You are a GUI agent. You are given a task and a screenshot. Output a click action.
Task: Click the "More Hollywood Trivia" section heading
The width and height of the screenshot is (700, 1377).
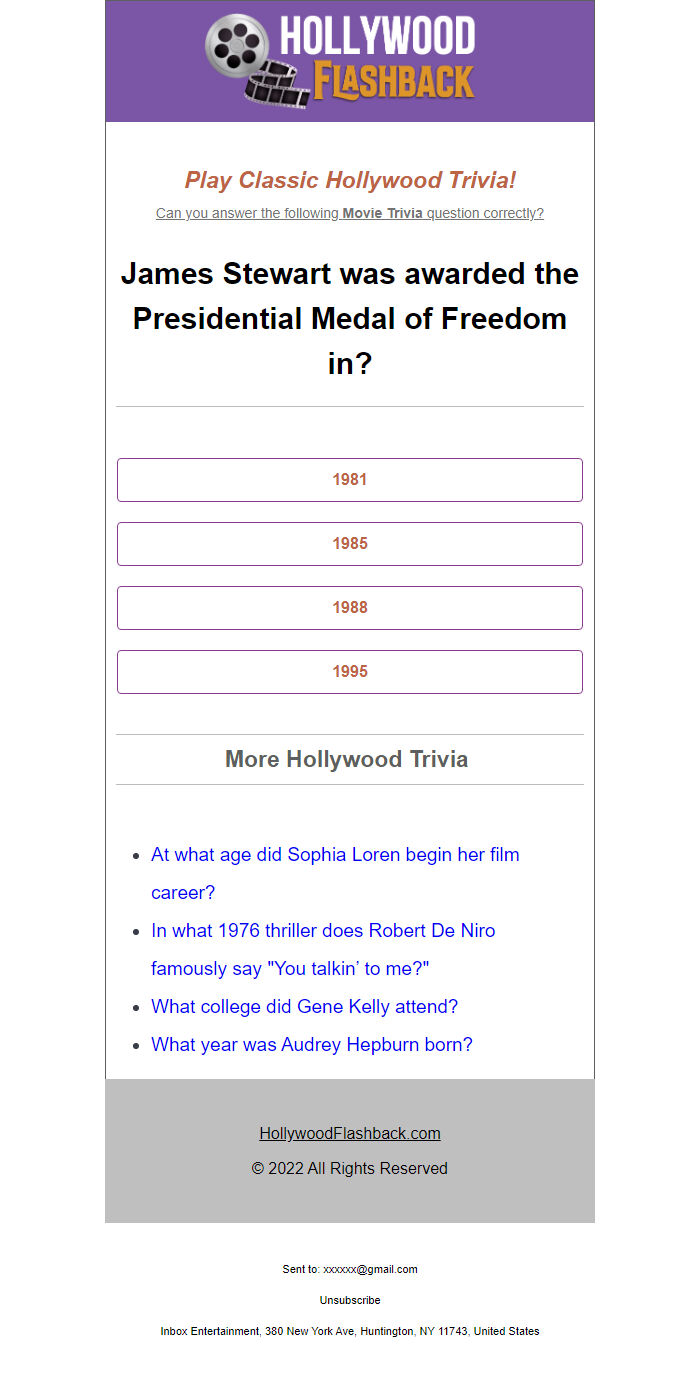(x=347, y=759)
